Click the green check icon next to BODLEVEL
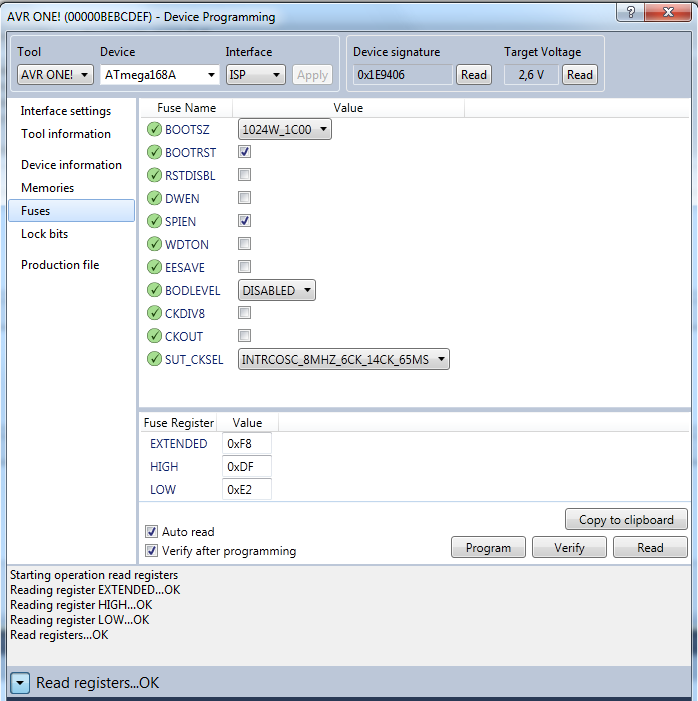698x701 pixels. coord(154,290)
